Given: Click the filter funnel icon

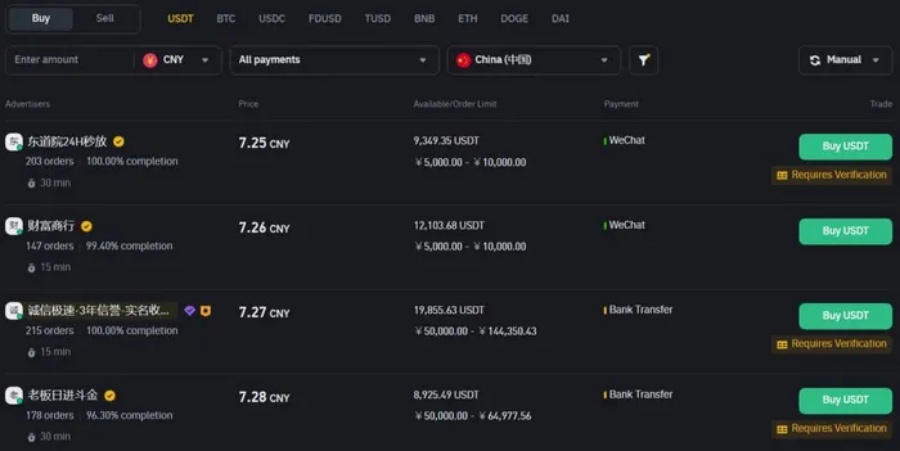Looking at the screenshot, I should pos(643,60).
